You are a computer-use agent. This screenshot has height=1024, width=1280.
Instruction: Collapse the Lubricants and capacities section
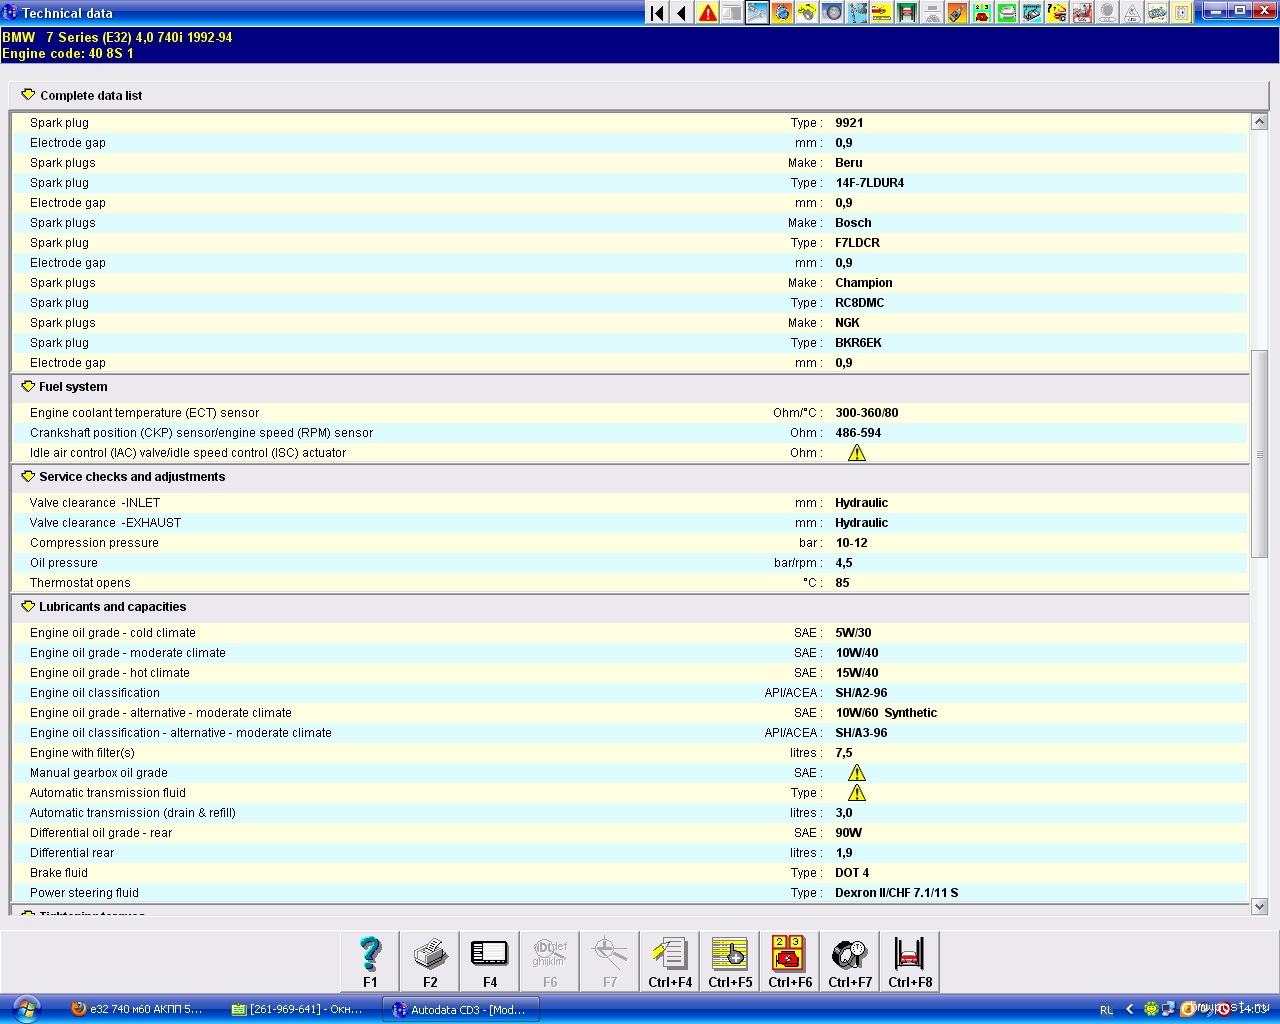28,607
